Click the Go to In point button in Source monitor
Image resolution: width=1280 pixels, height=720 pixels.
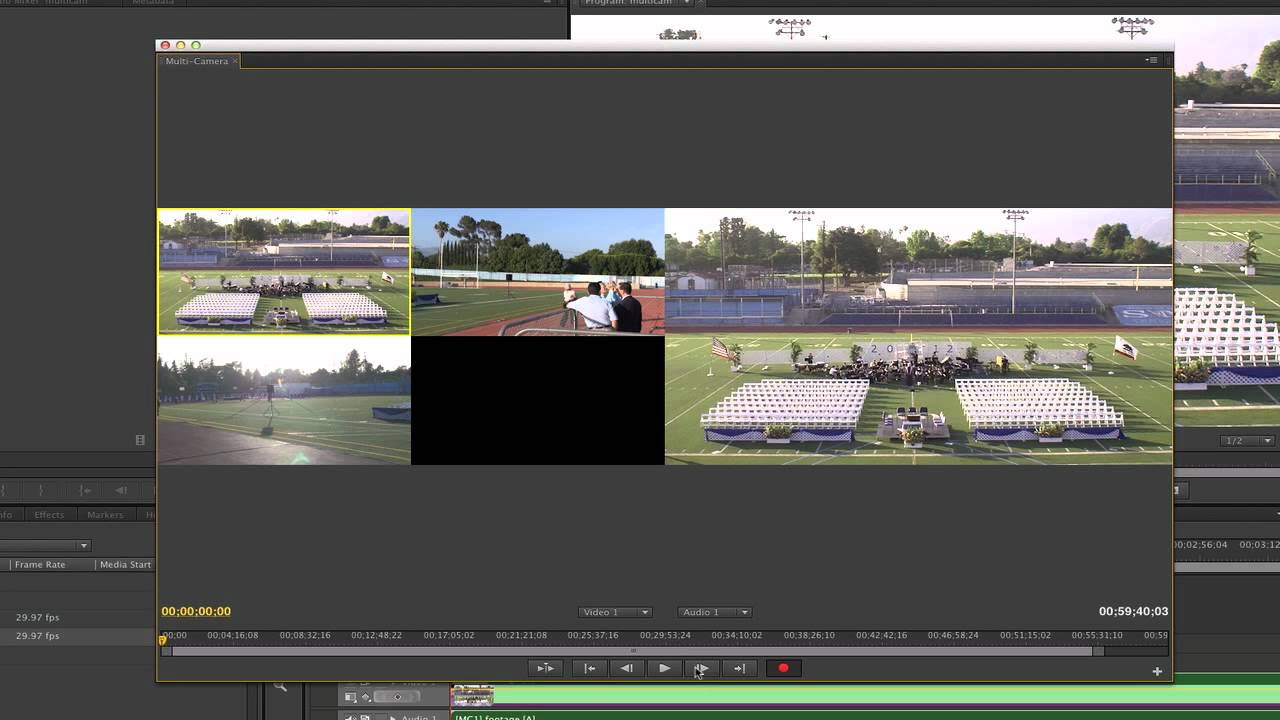coord(85,490)
